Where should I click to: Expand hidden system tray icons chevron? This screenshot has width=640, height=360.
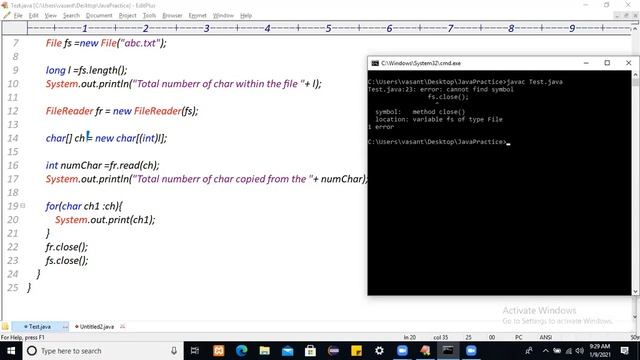coord(546,351)
